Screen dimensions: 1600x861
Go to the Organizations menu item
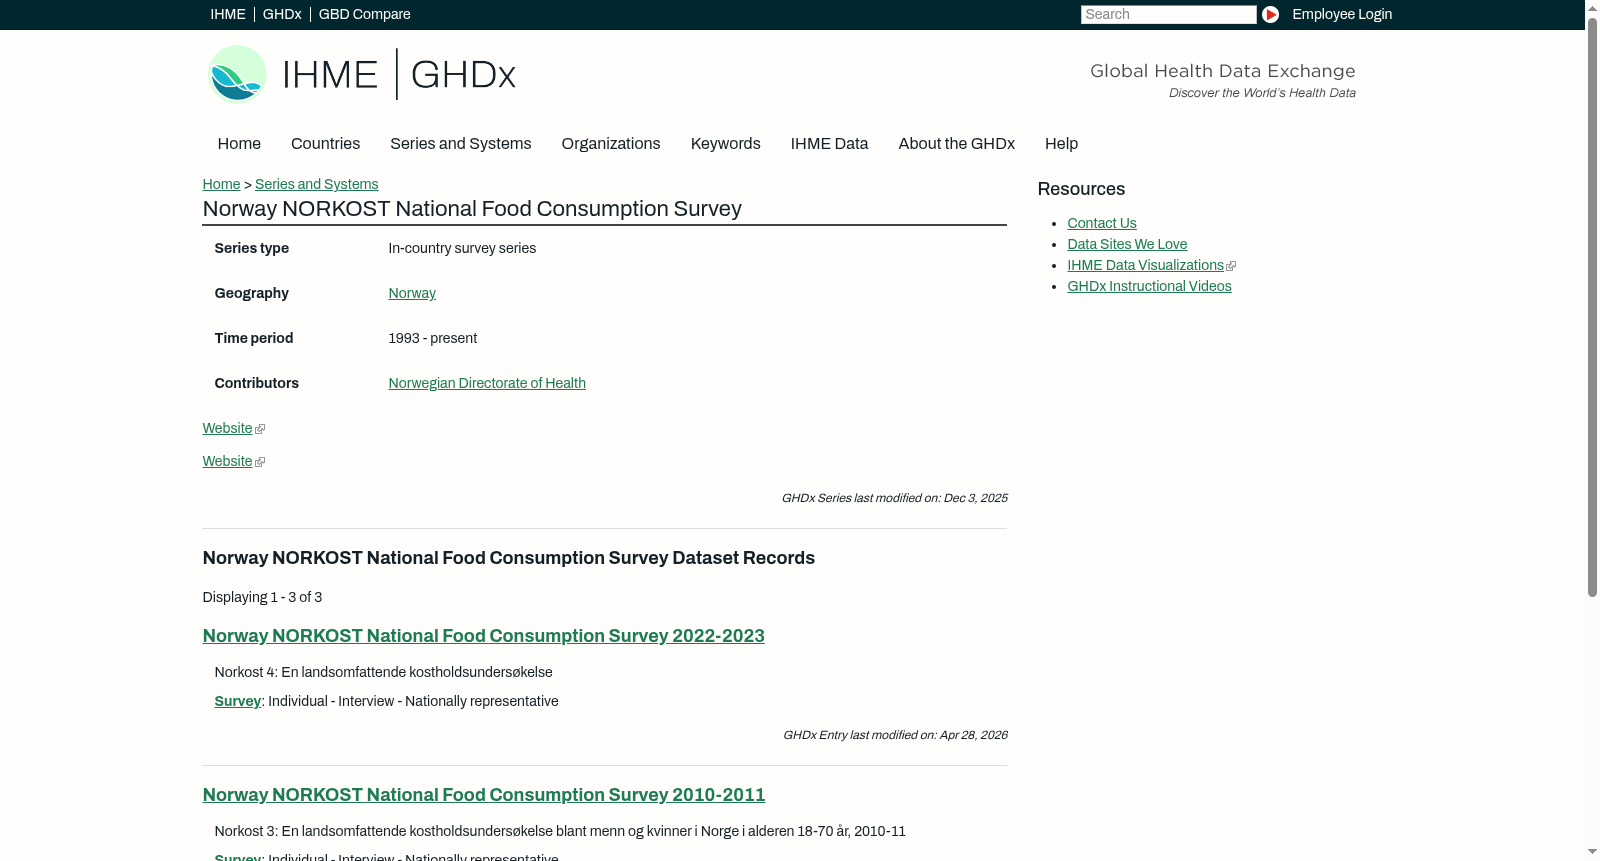tap(611, 144)
